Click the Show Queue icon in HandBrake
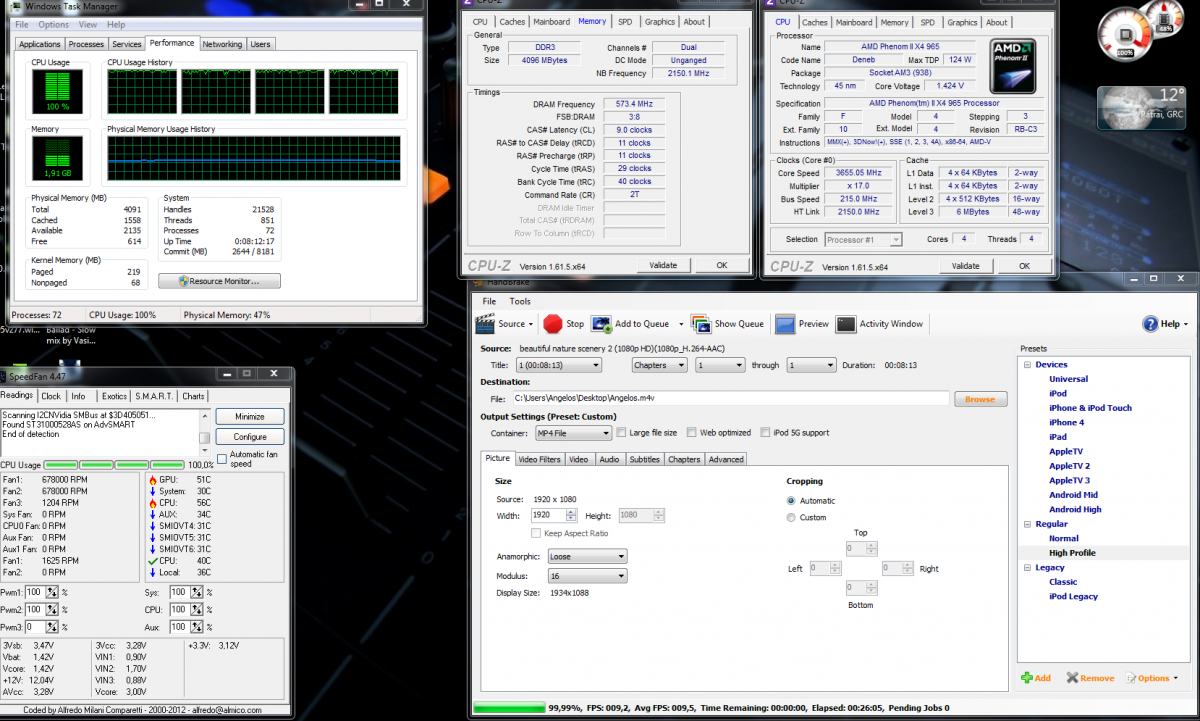This screenshot has width=1200, height=721. tap(701, 323)
